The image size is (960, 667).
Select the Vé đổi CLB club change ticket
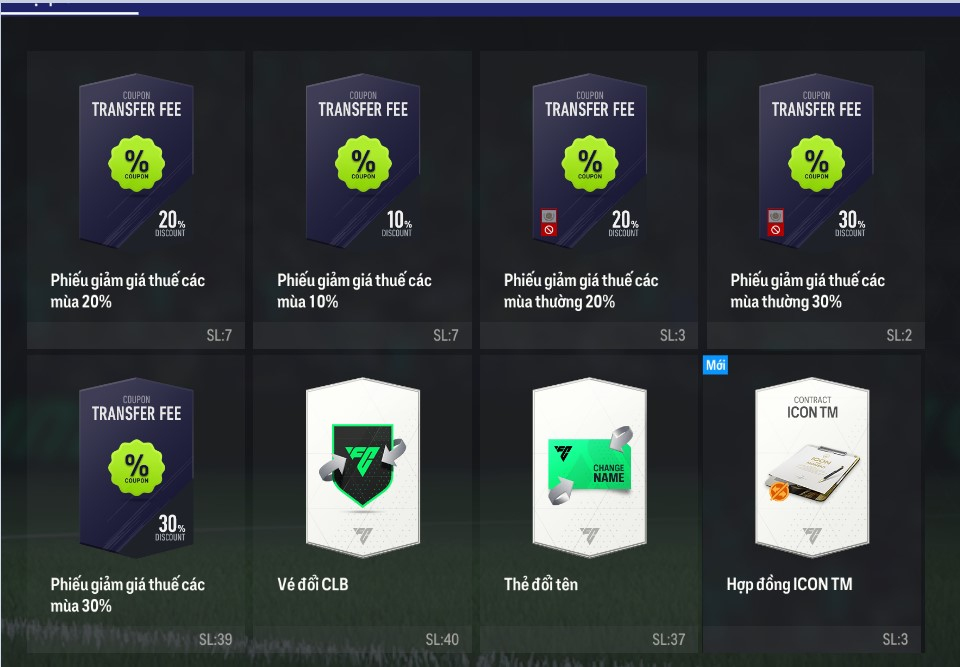tap(362, 503)
